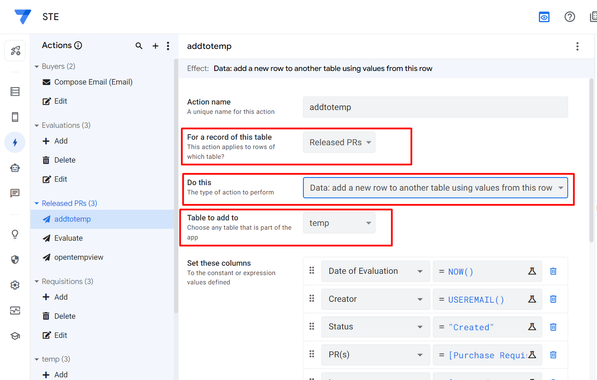Open the Views phone icon in sidebar
This screenshot has width=597, height=380.
(x=15, y=117)
